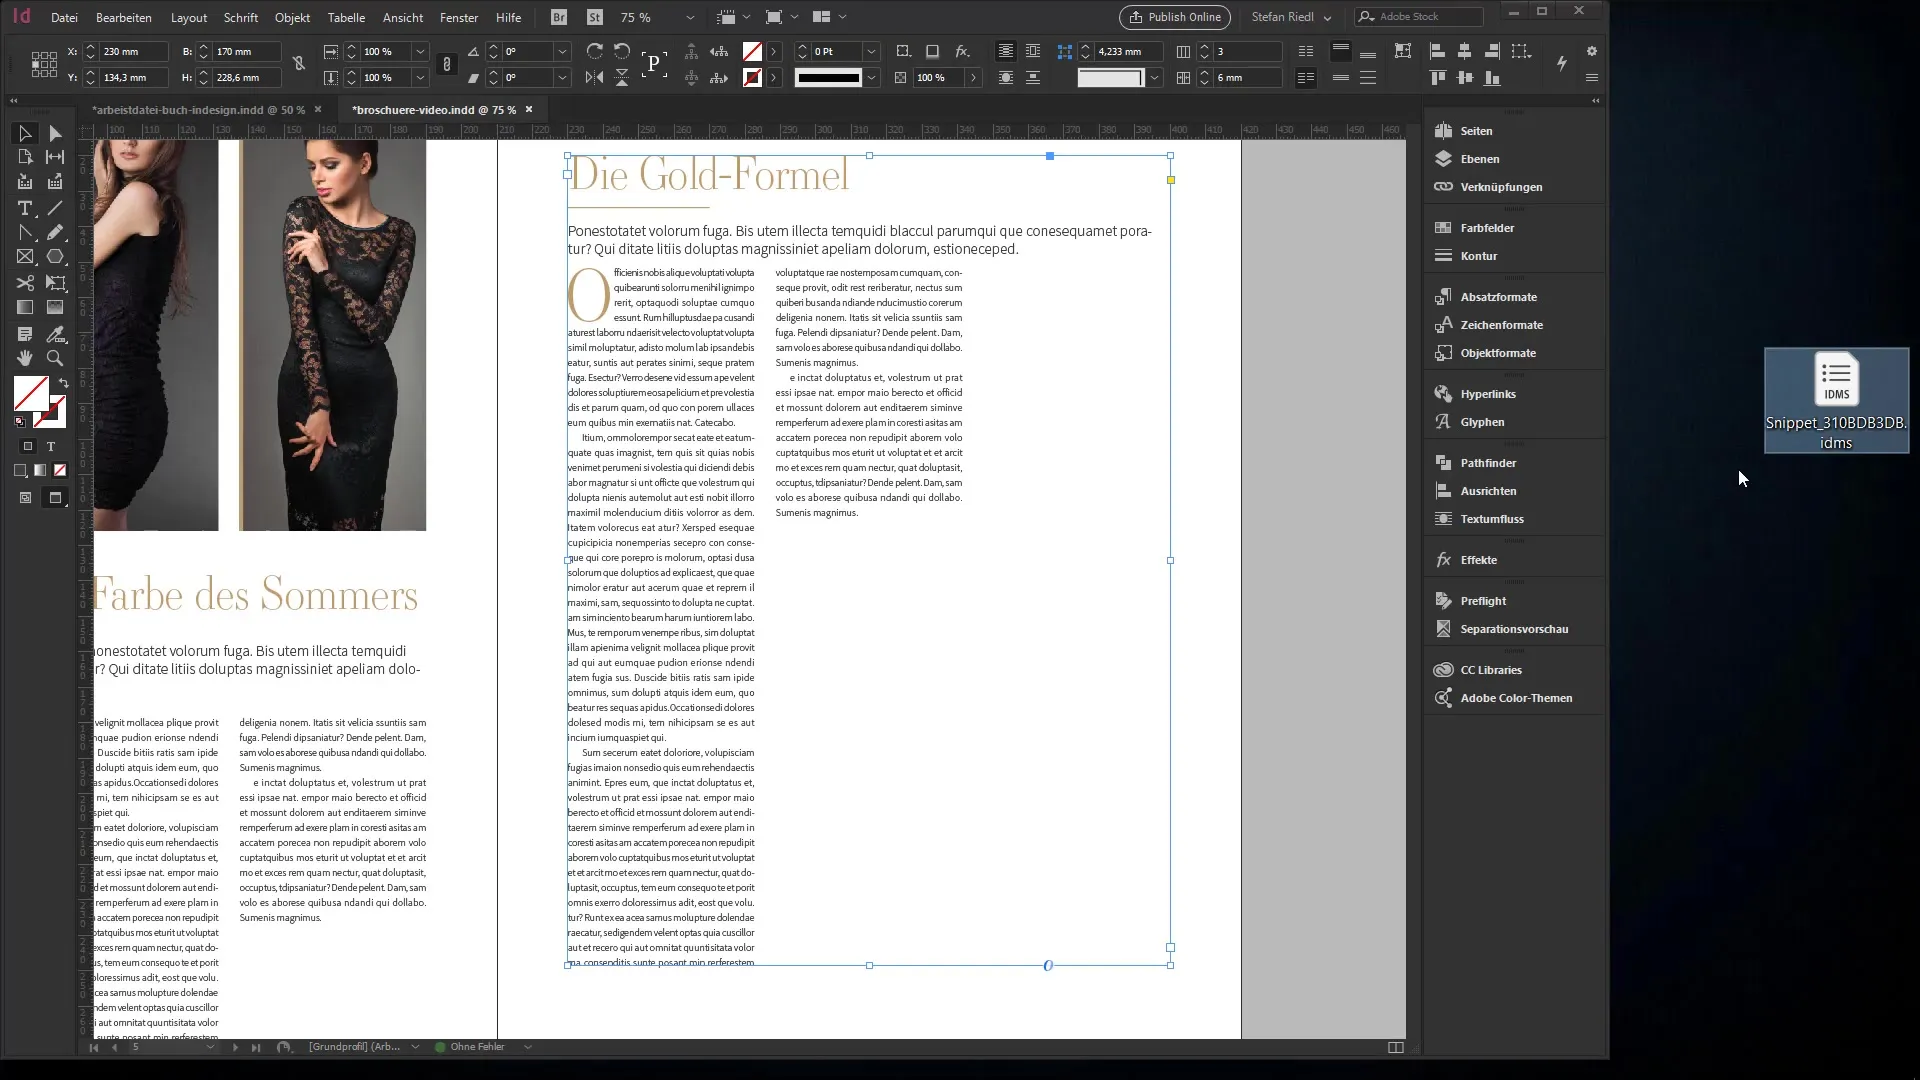
Task: Open the Bearbeiten menu
Action: pos(124,17)
